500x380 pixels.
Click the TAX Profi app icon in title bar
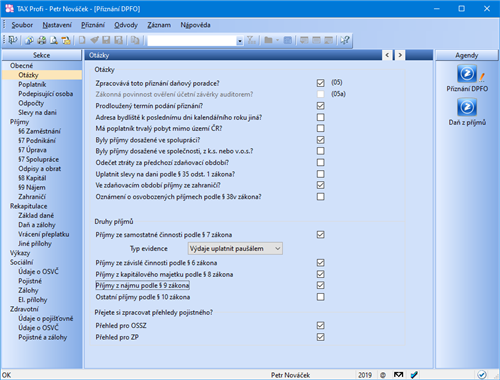9,9
